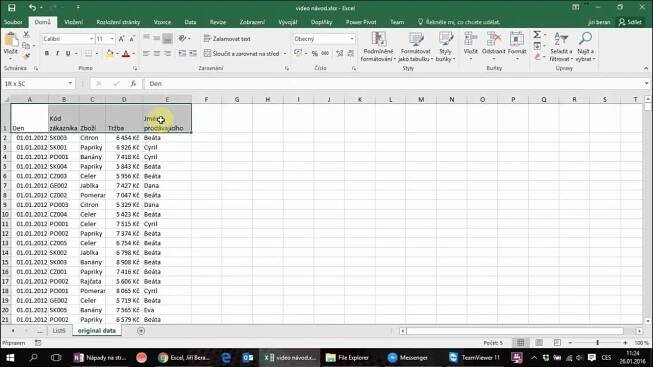653x367 pixels.
Task: Click the formula bar containing Den
Action: (395, 84)
